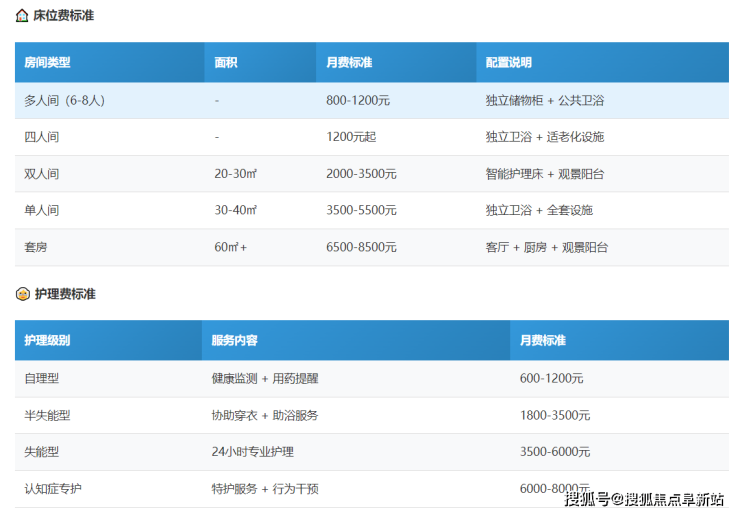The width and height of the screenshot is (740, 515).
Task: Select the 单人间 room type cell
Action: tap(42, 210)
